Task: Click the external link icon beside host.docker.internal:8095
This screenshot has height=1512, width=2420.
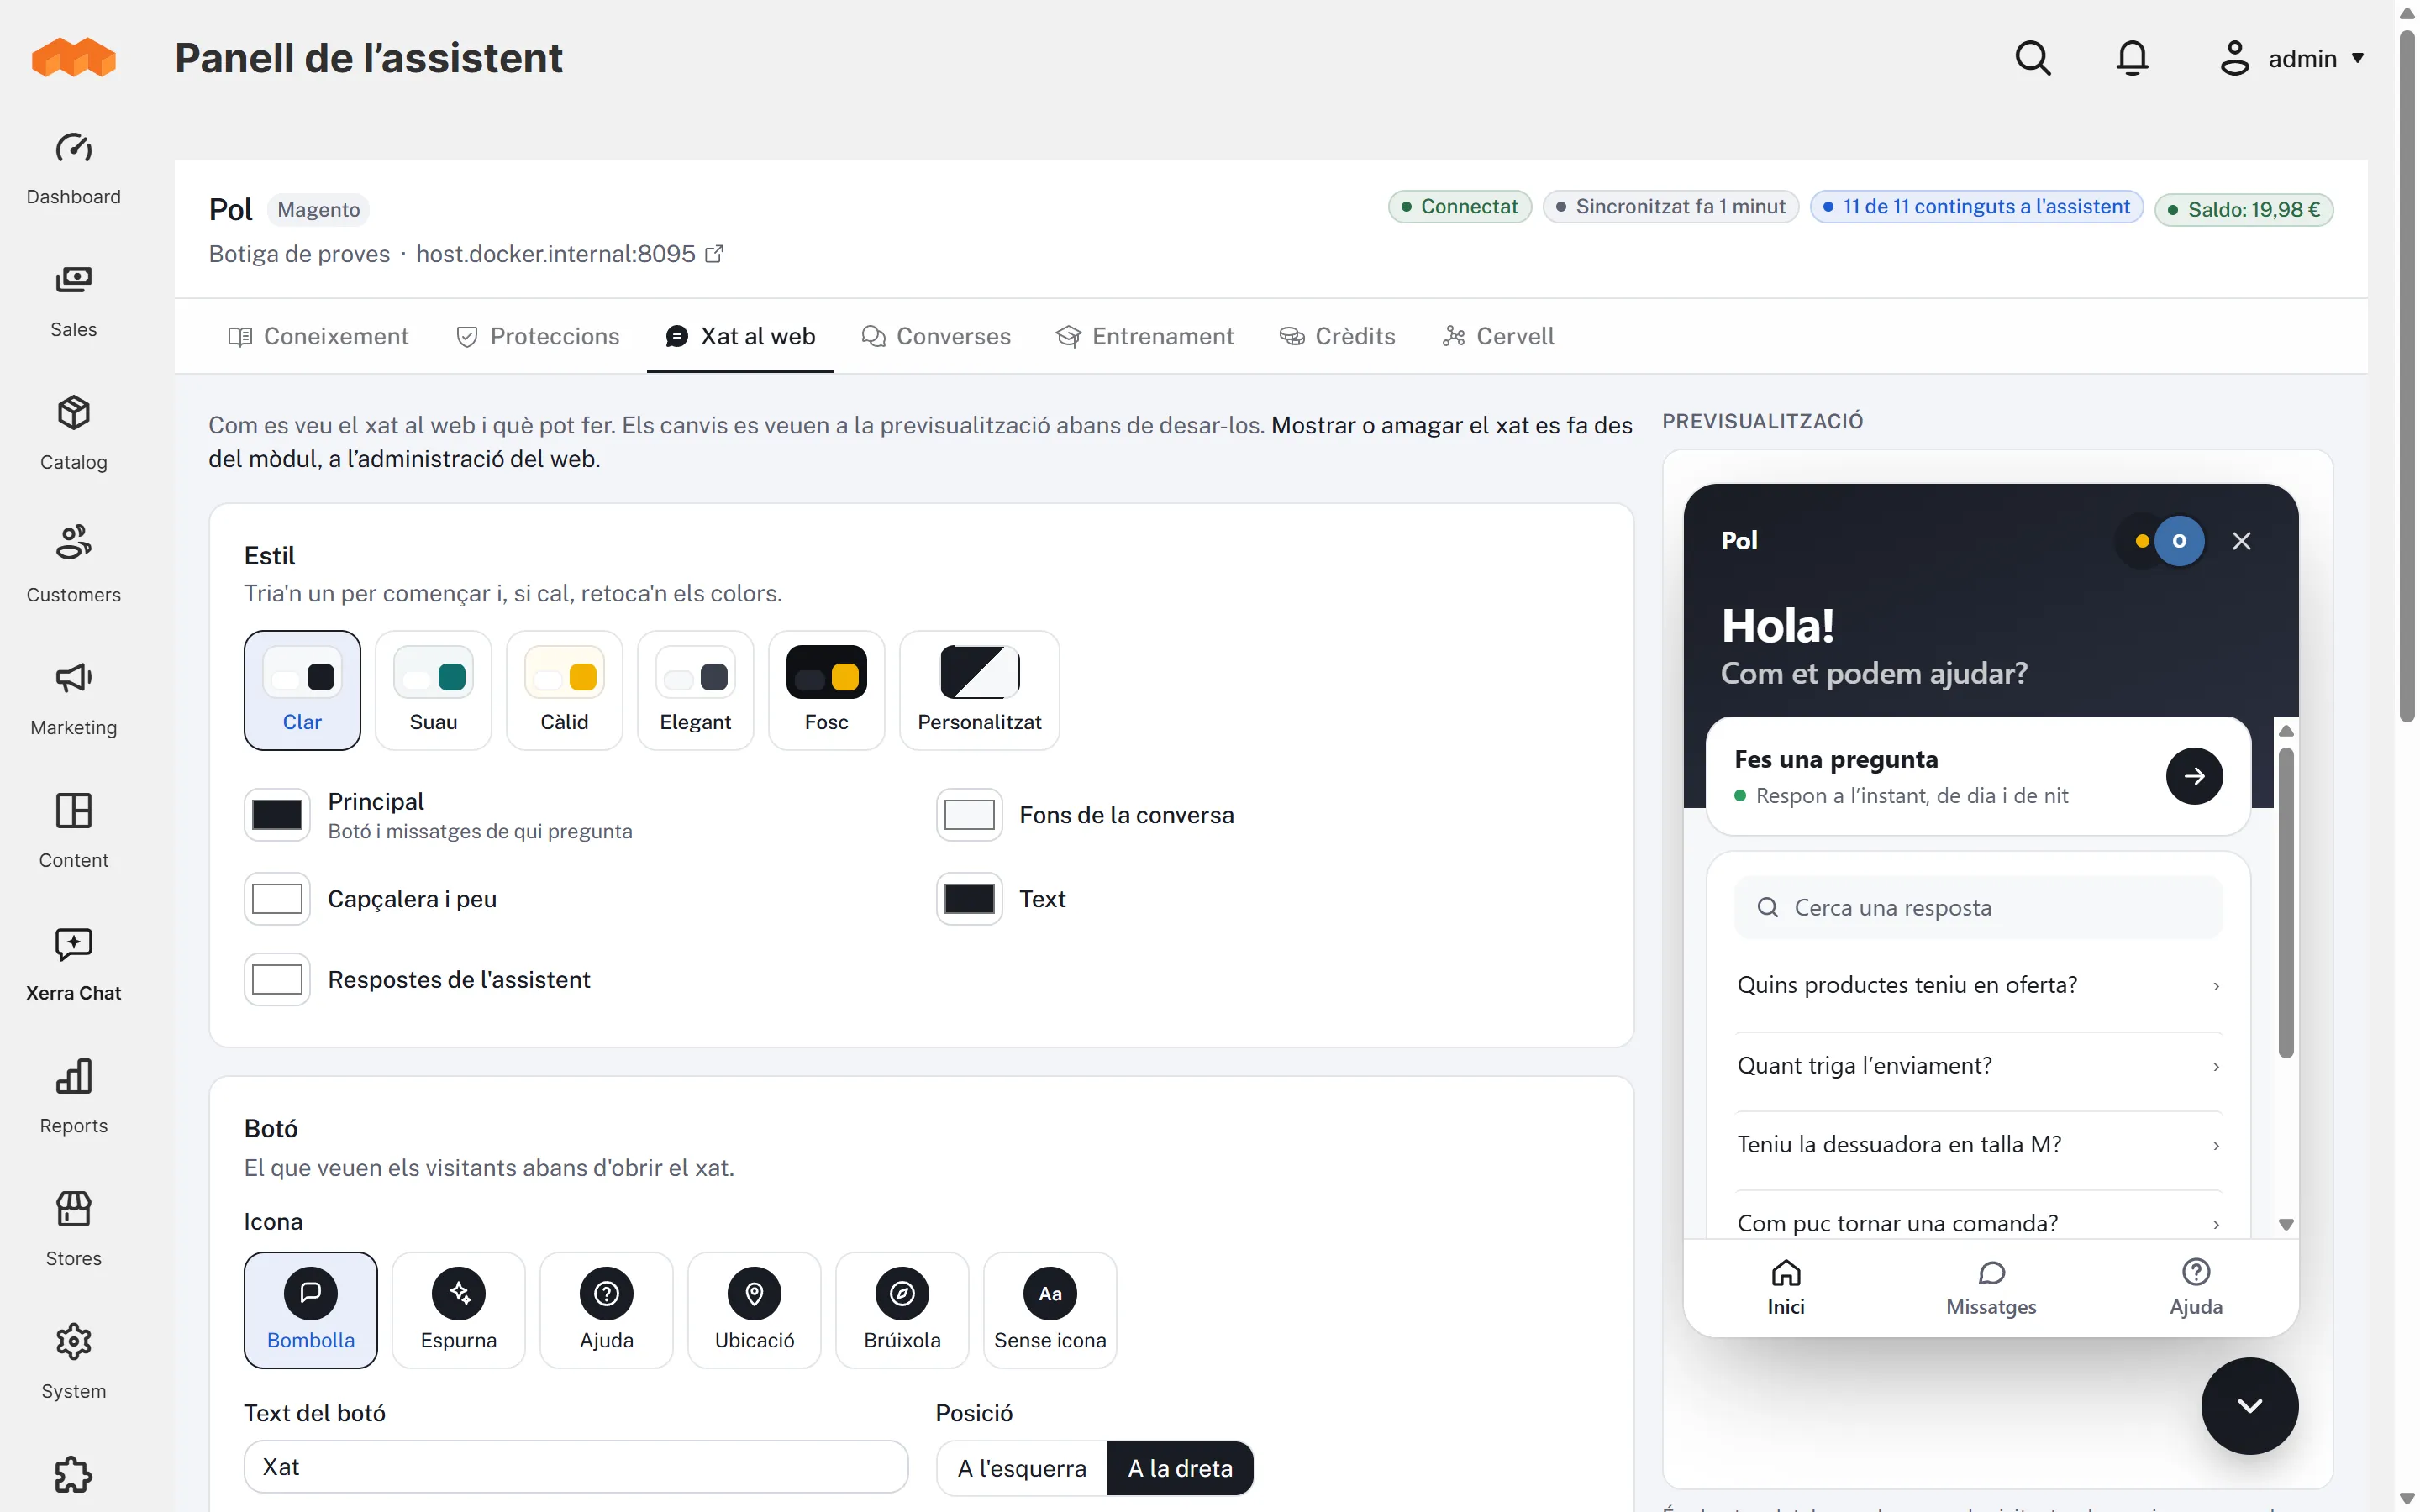Action: (714, 254)
